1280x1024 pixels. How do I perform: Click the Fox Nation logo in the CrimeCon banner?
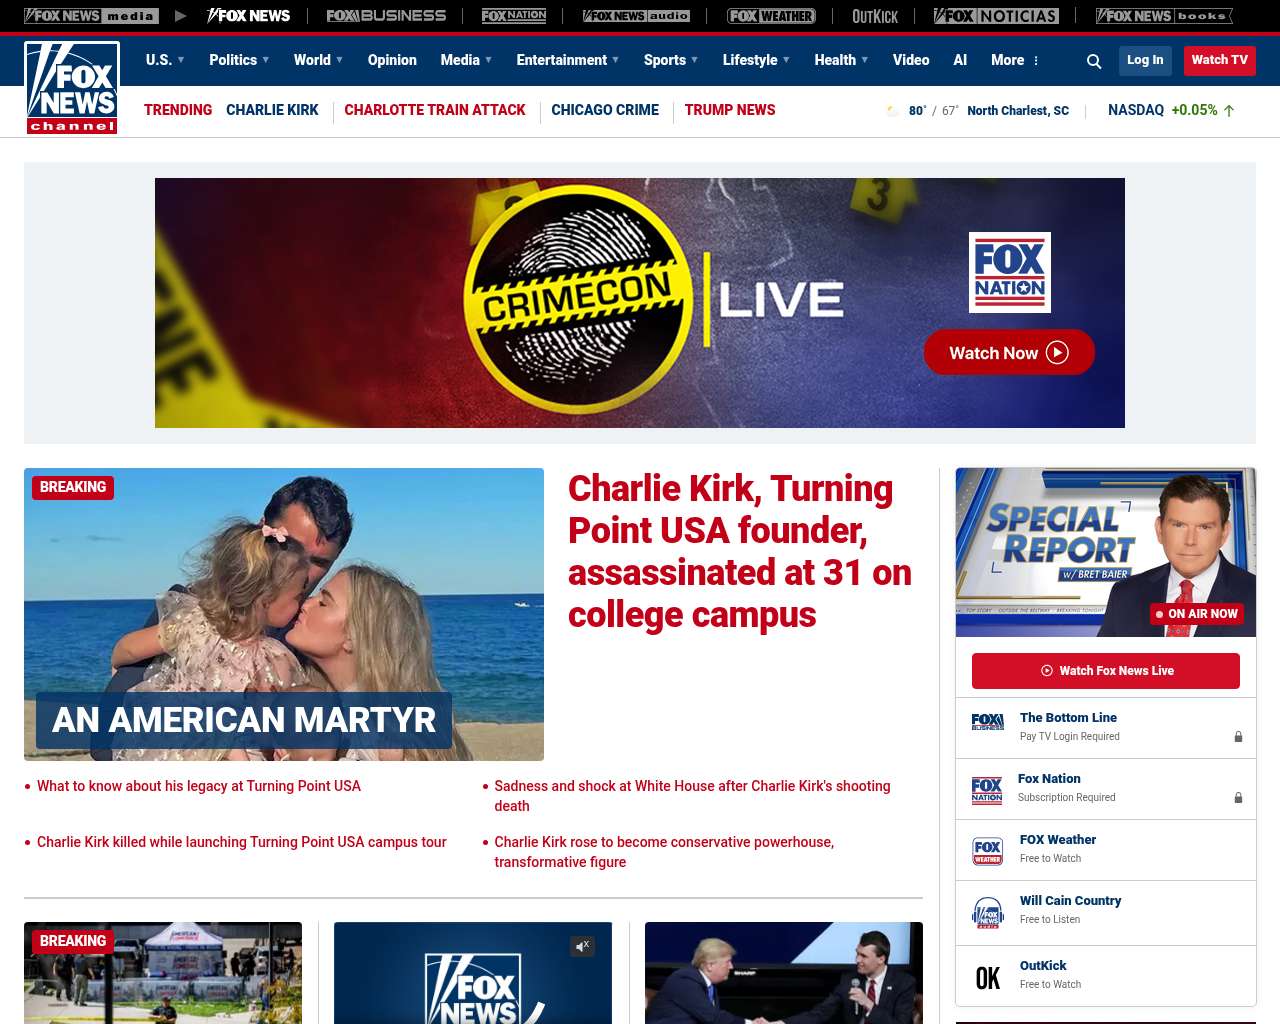pyautogui.click(x=1010, y=272)
